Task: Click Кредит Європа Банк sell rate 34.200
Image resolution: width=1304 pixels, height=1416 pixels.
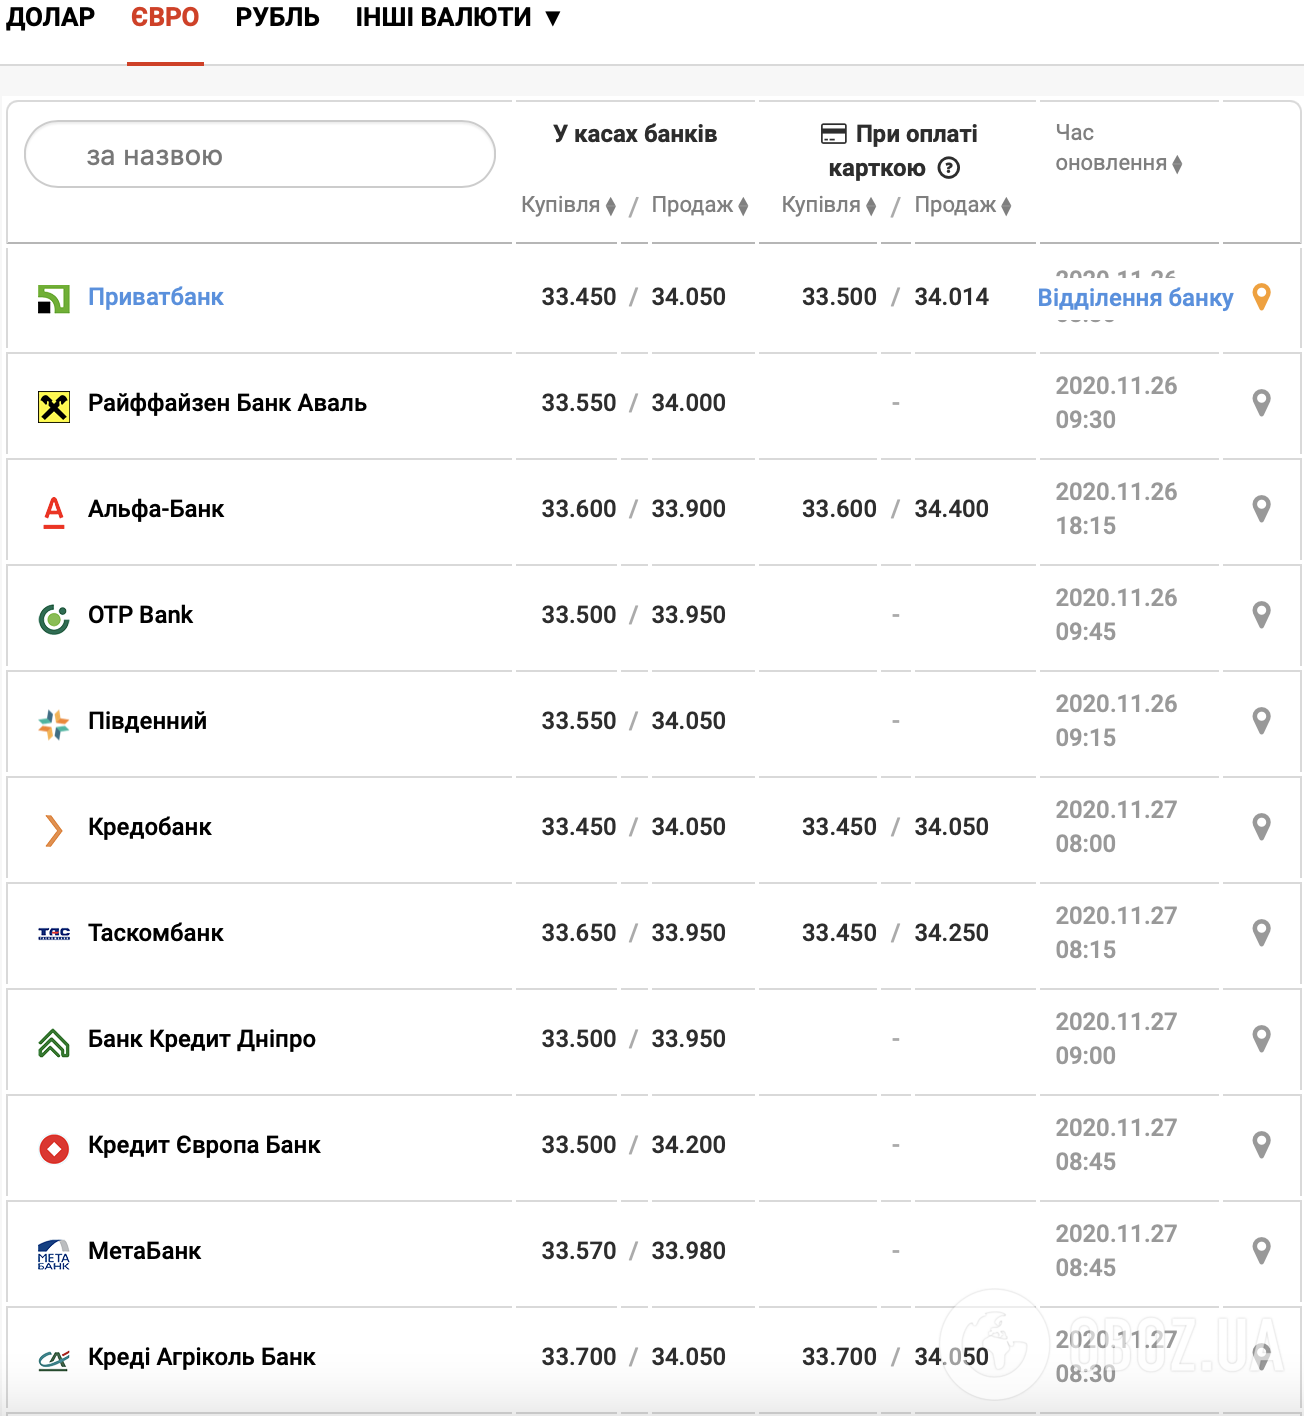Action: (x=688, y=1145)
